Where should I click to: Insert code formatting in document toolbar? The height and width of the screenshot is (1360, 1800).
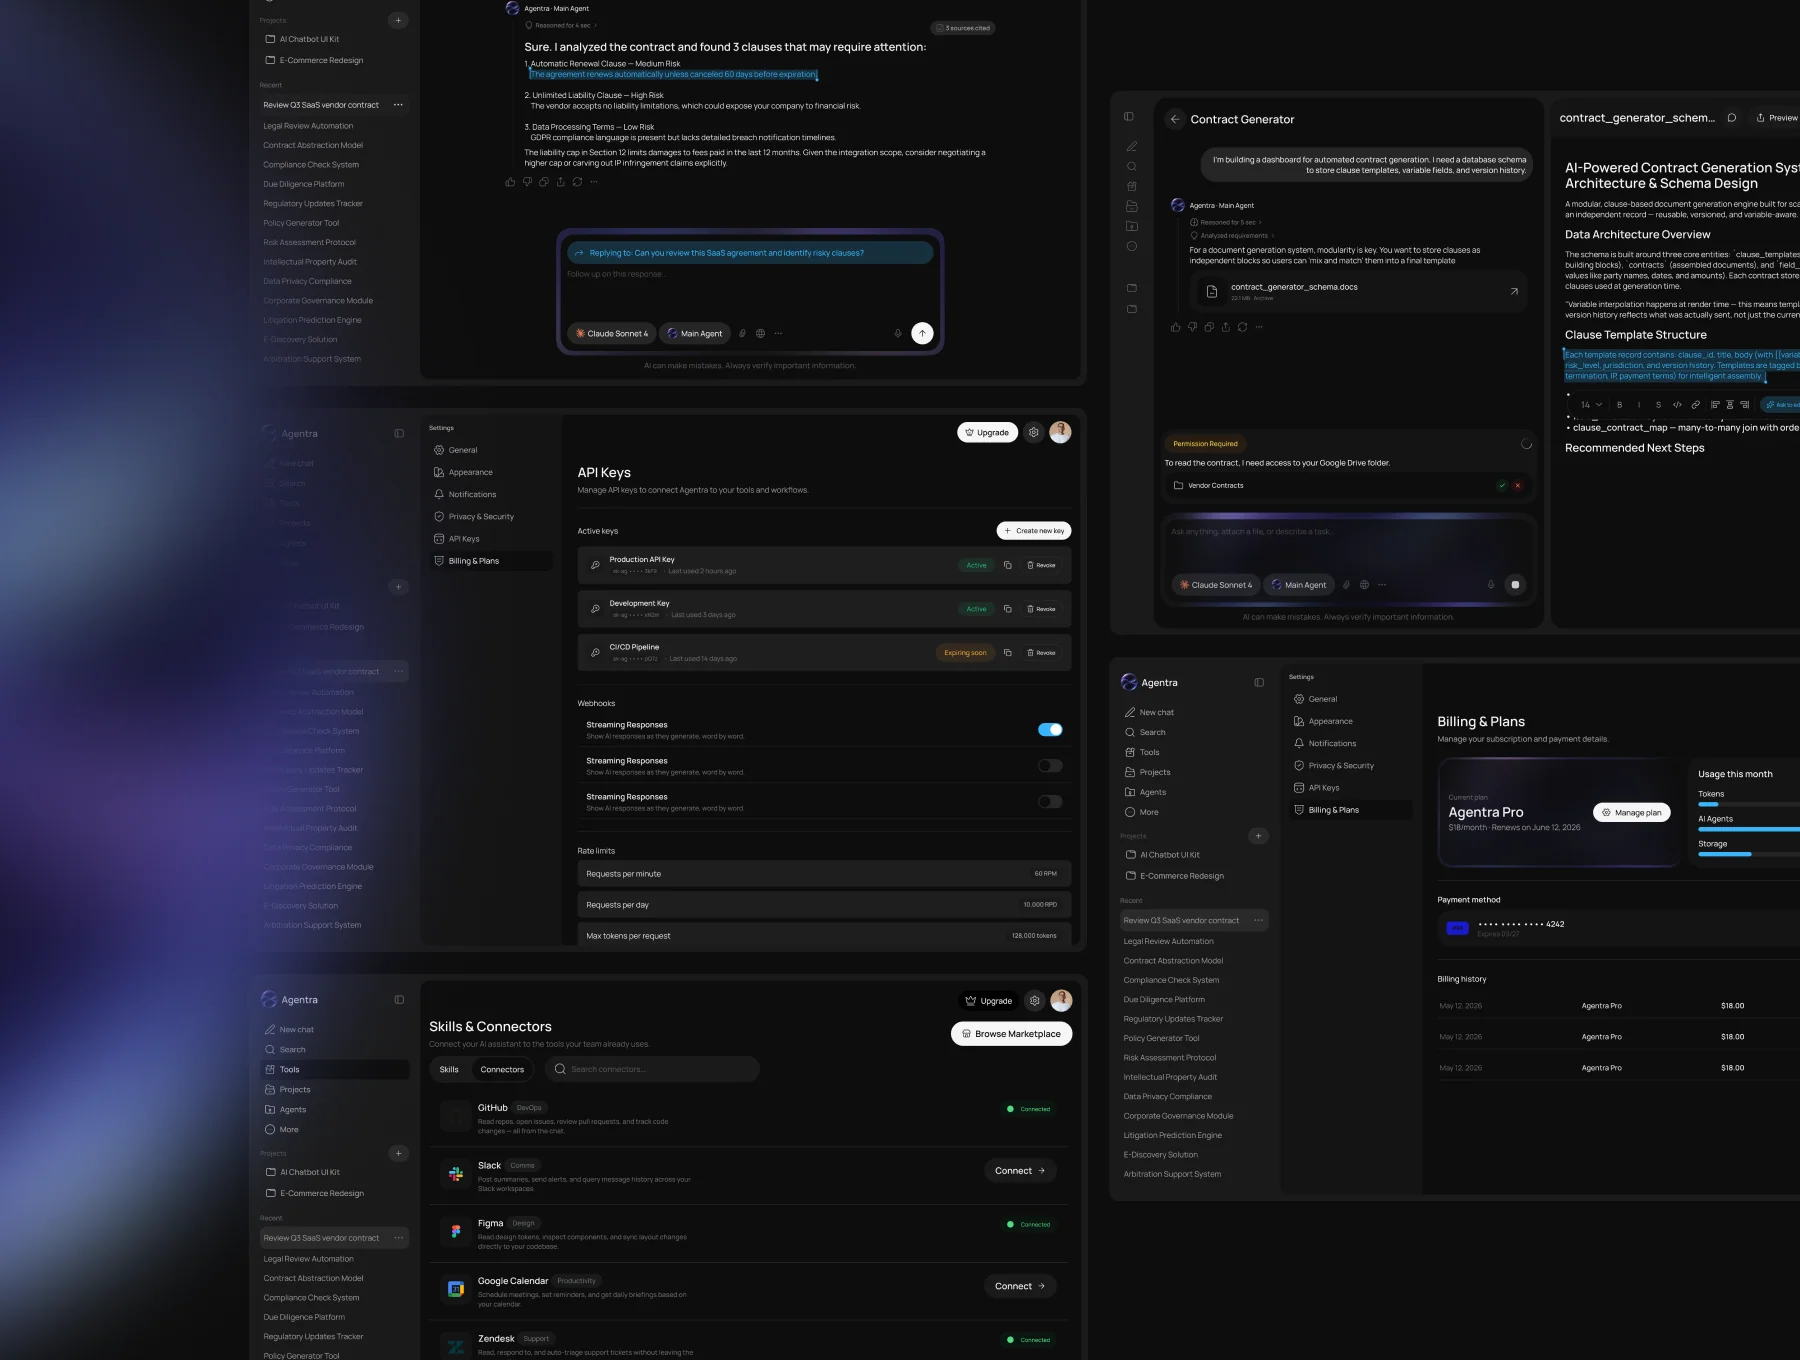click(x=1677, y=405)
